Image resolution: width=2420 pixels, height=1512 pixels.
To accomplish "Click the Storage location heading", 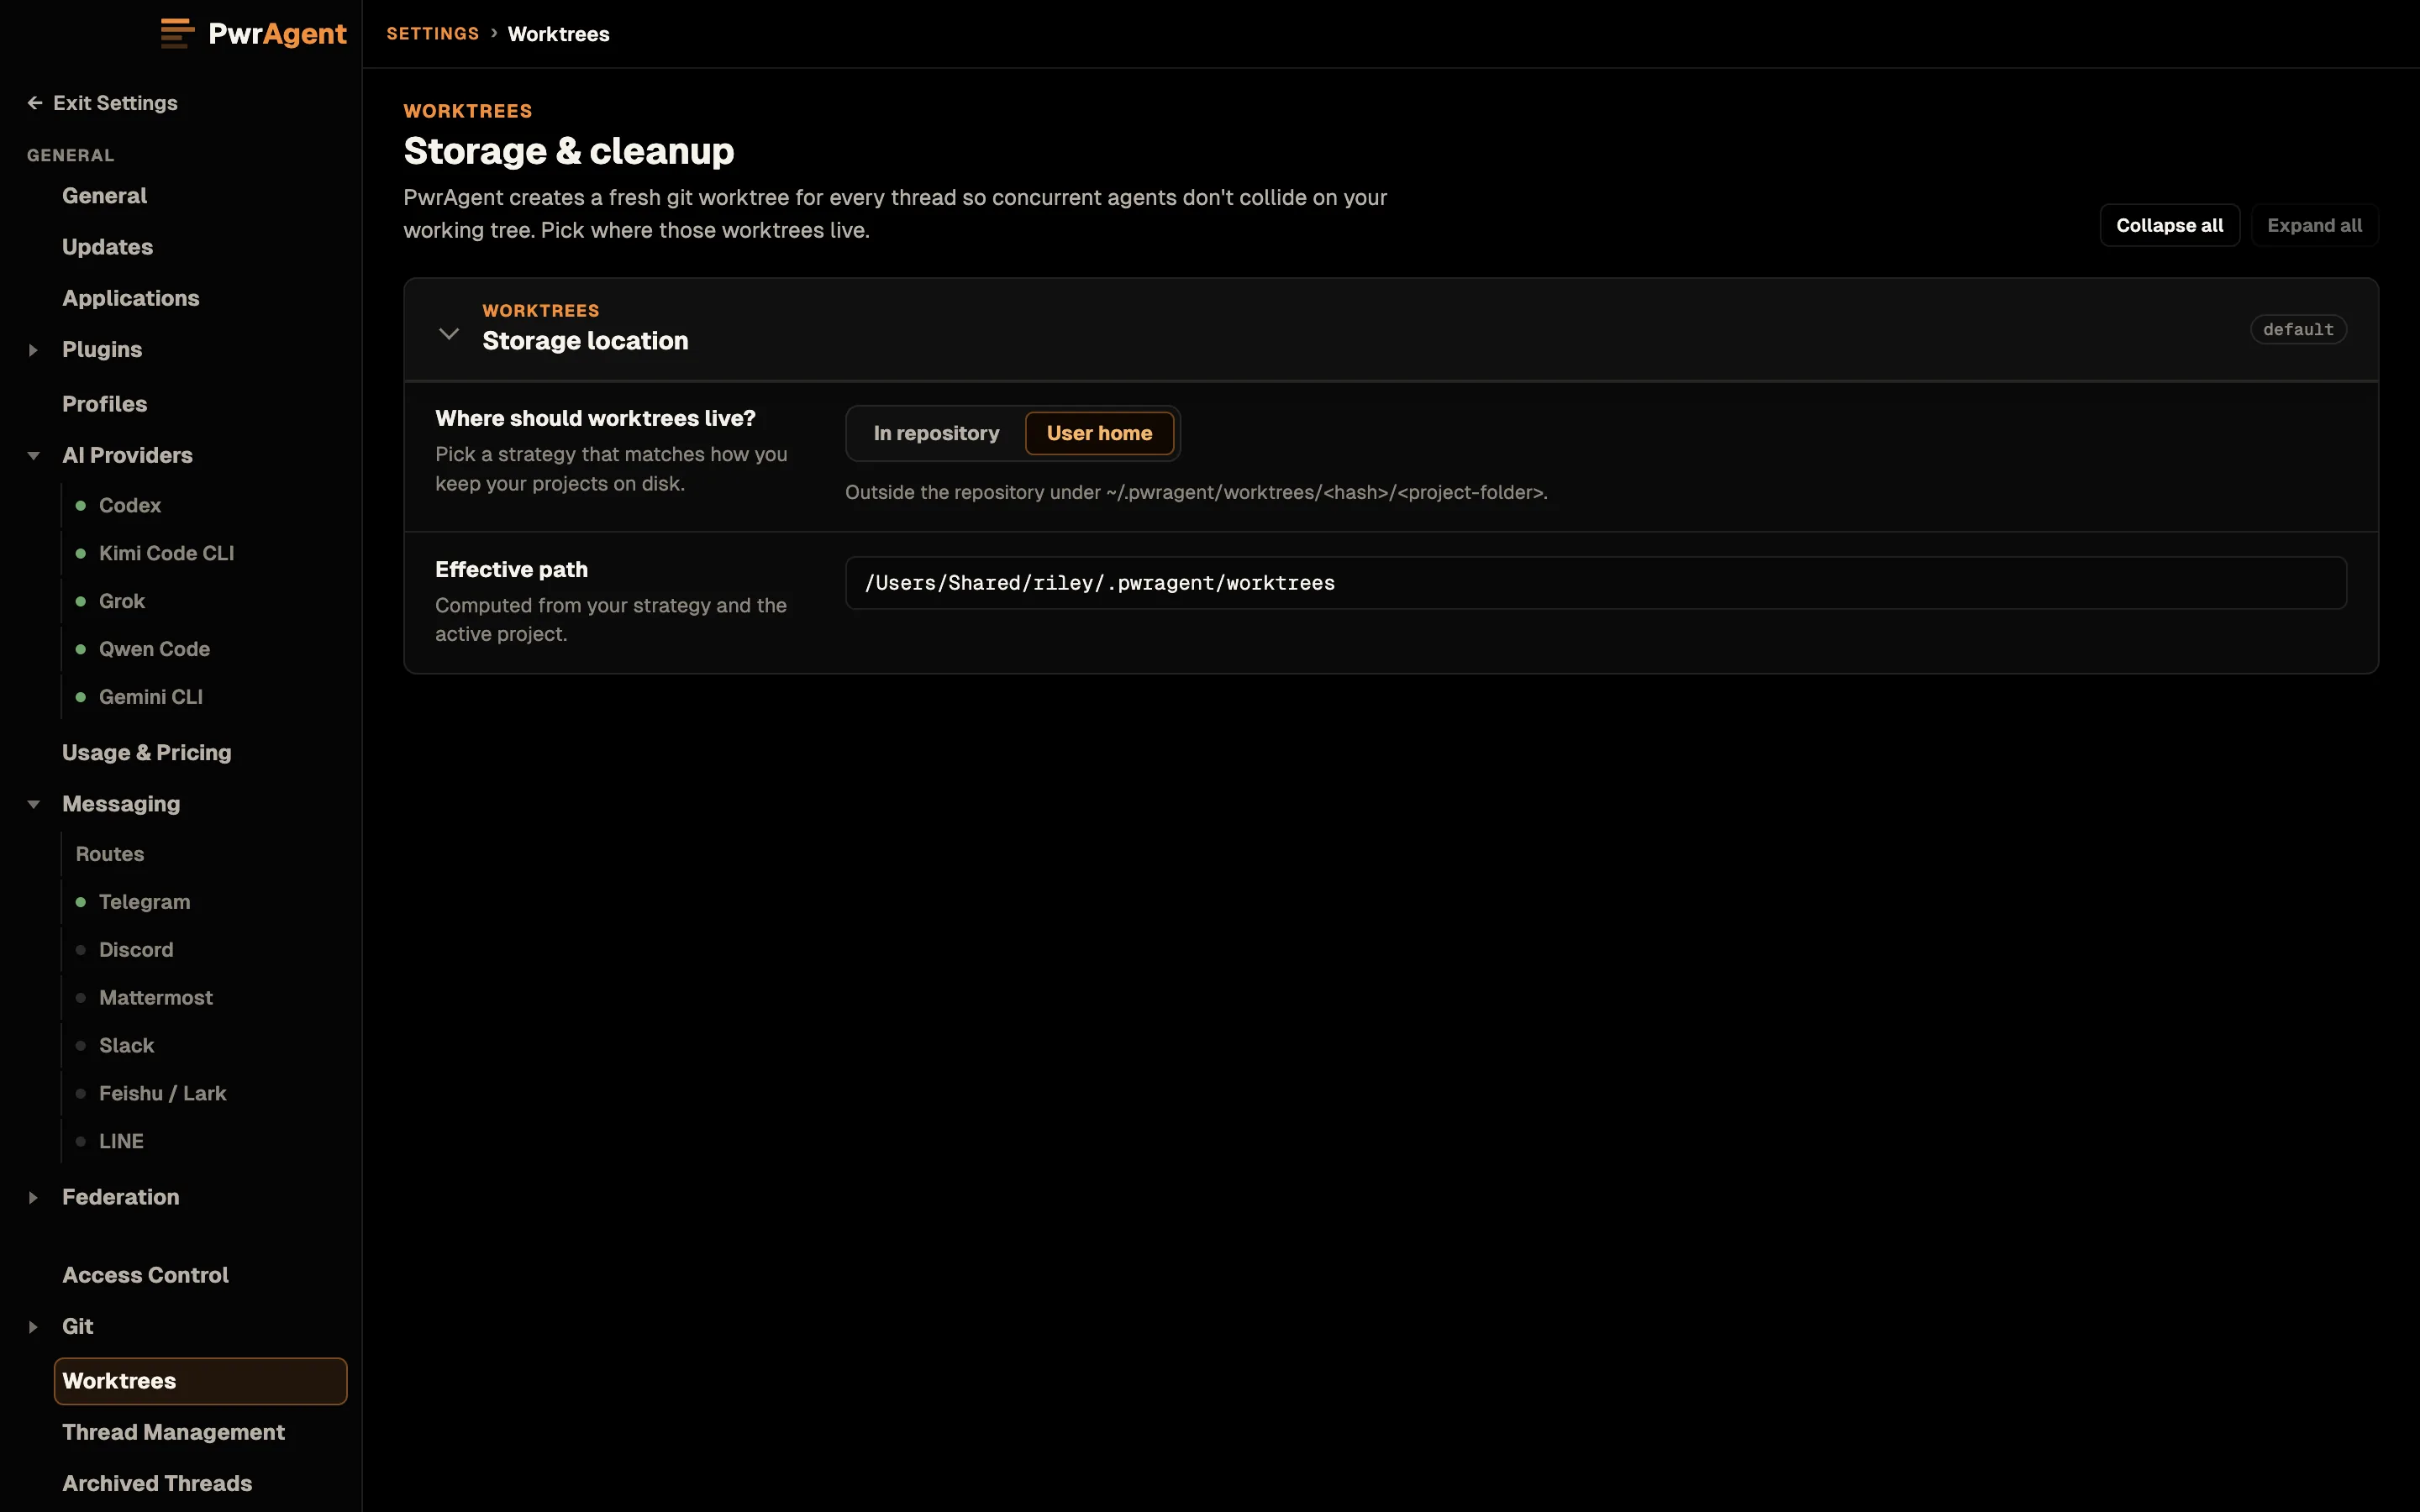I will click(x=585, y=341).
